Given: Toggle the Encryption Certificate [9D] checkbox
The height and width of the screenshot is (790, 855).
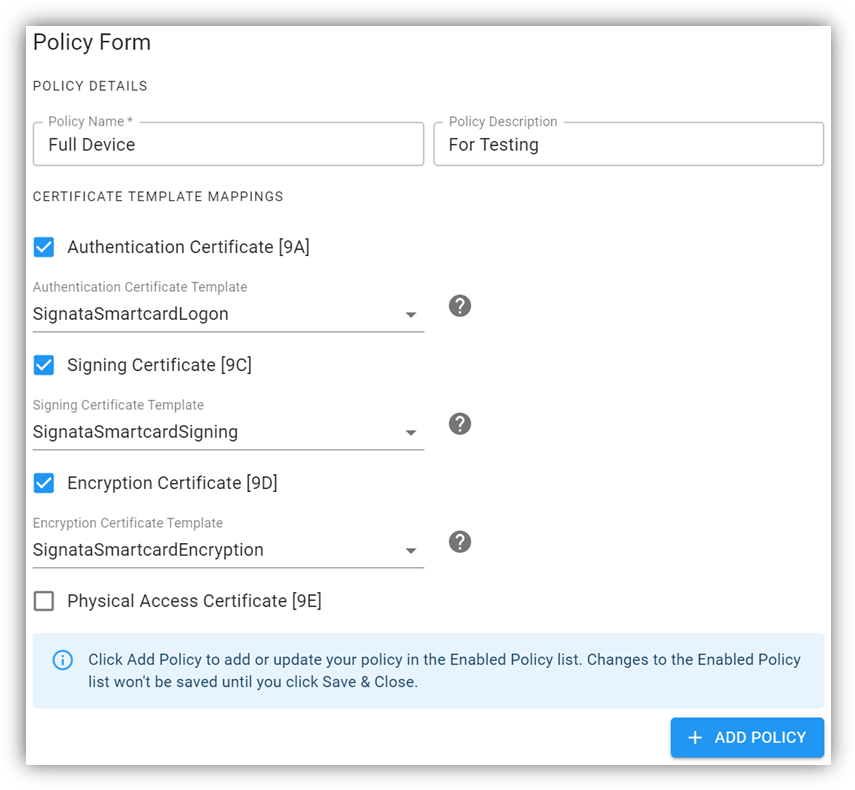Looking at the screenshot, I should coord(44,483).
